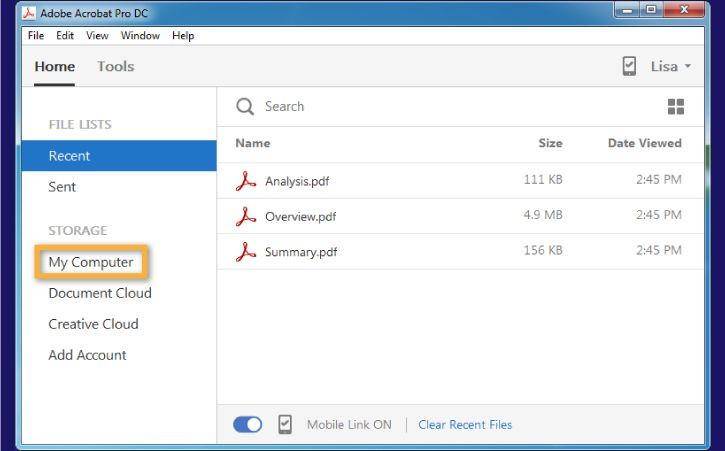Open the Window menu
Screen dimensions: 725x451
click(x=140, y=36)
